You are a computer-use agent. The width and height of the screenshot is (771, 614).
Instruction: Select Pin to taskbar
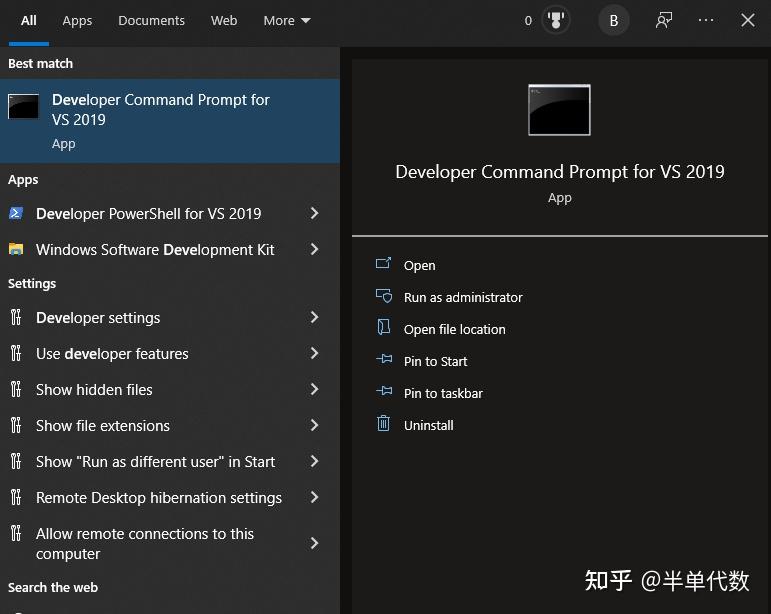pos(443,393)
